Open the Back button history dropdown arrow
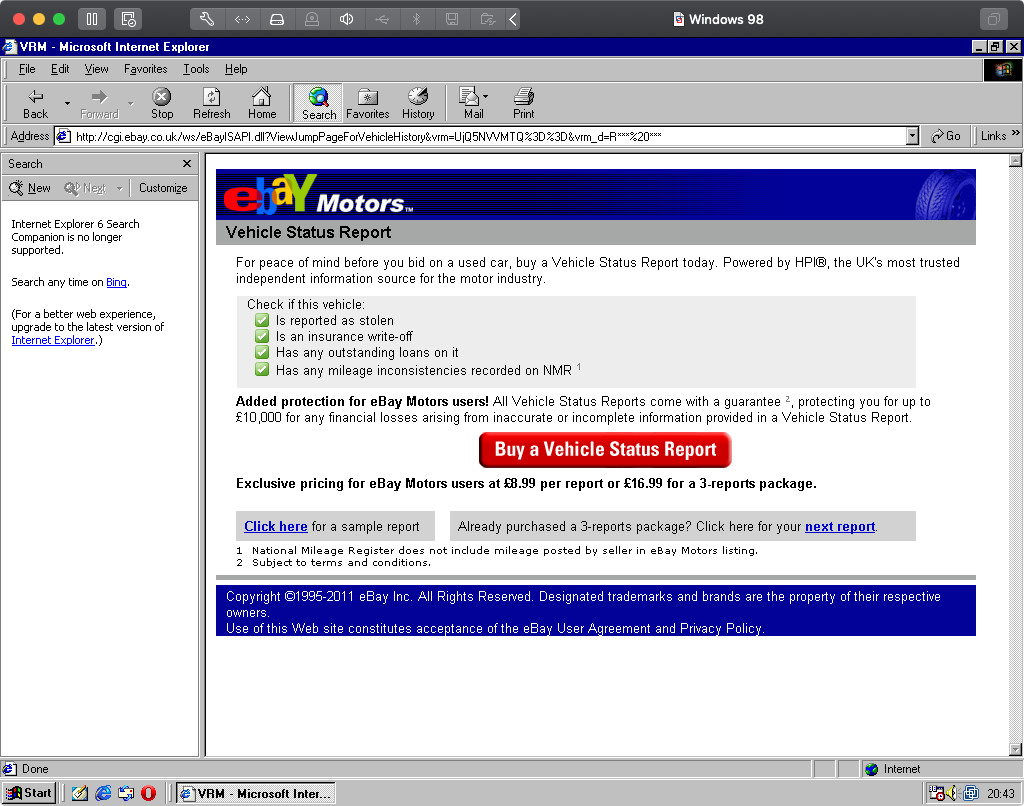The width and height of the screenshot is (1024, 806). (67, 104)
